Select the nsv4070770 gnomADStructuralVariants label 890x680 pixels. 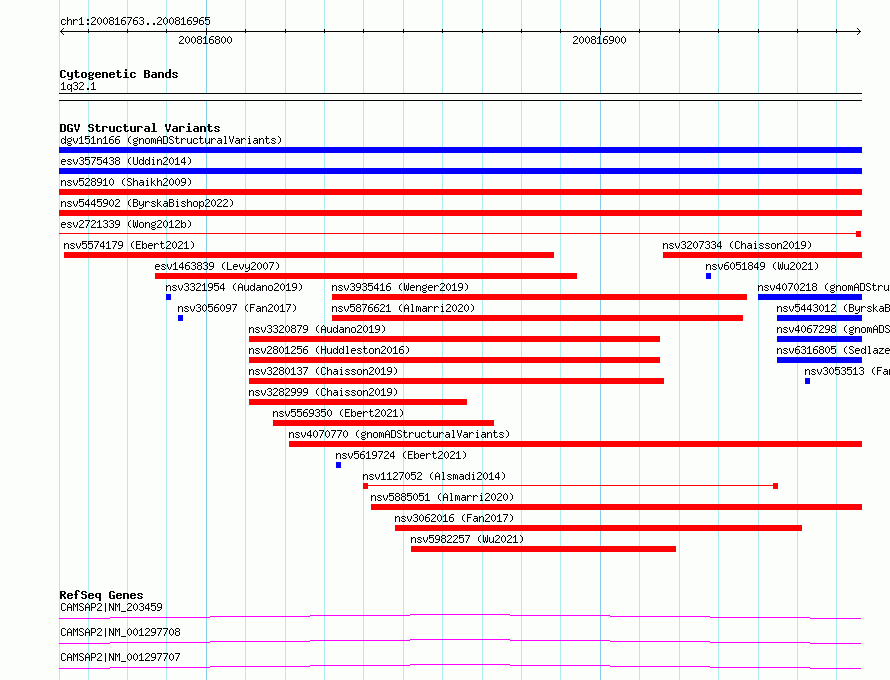(x=399, y=434)
